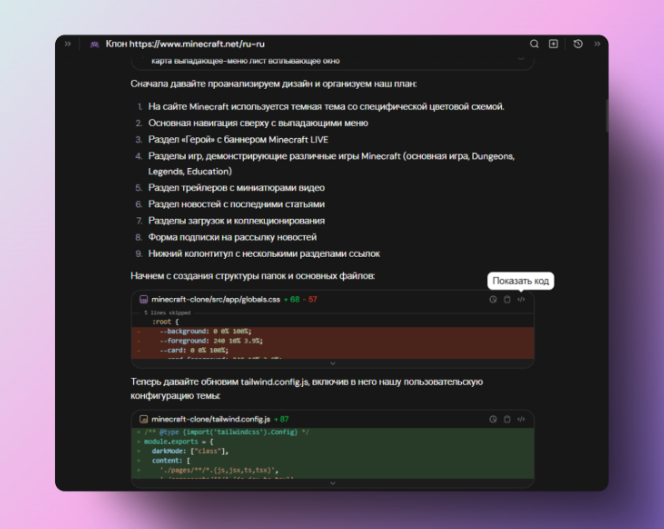Viewport: 664px width, 529px height.
Task: Show code for tailwind.config.js card
Action: coord(521,419)
